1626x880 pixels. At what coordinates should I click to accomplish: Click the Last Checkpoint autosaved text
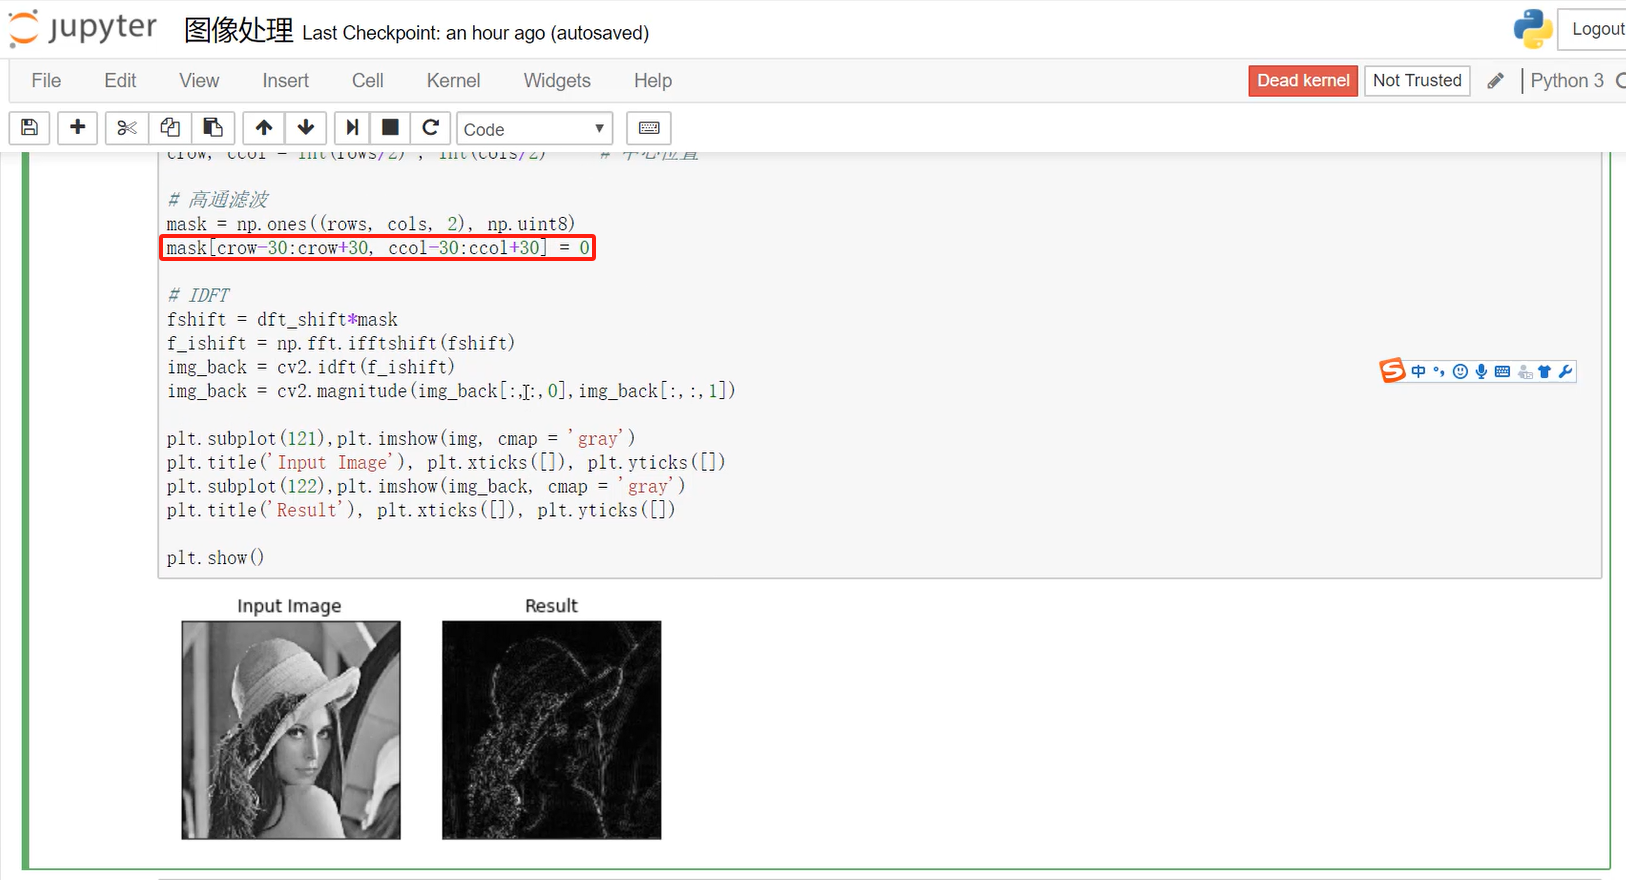475,33
